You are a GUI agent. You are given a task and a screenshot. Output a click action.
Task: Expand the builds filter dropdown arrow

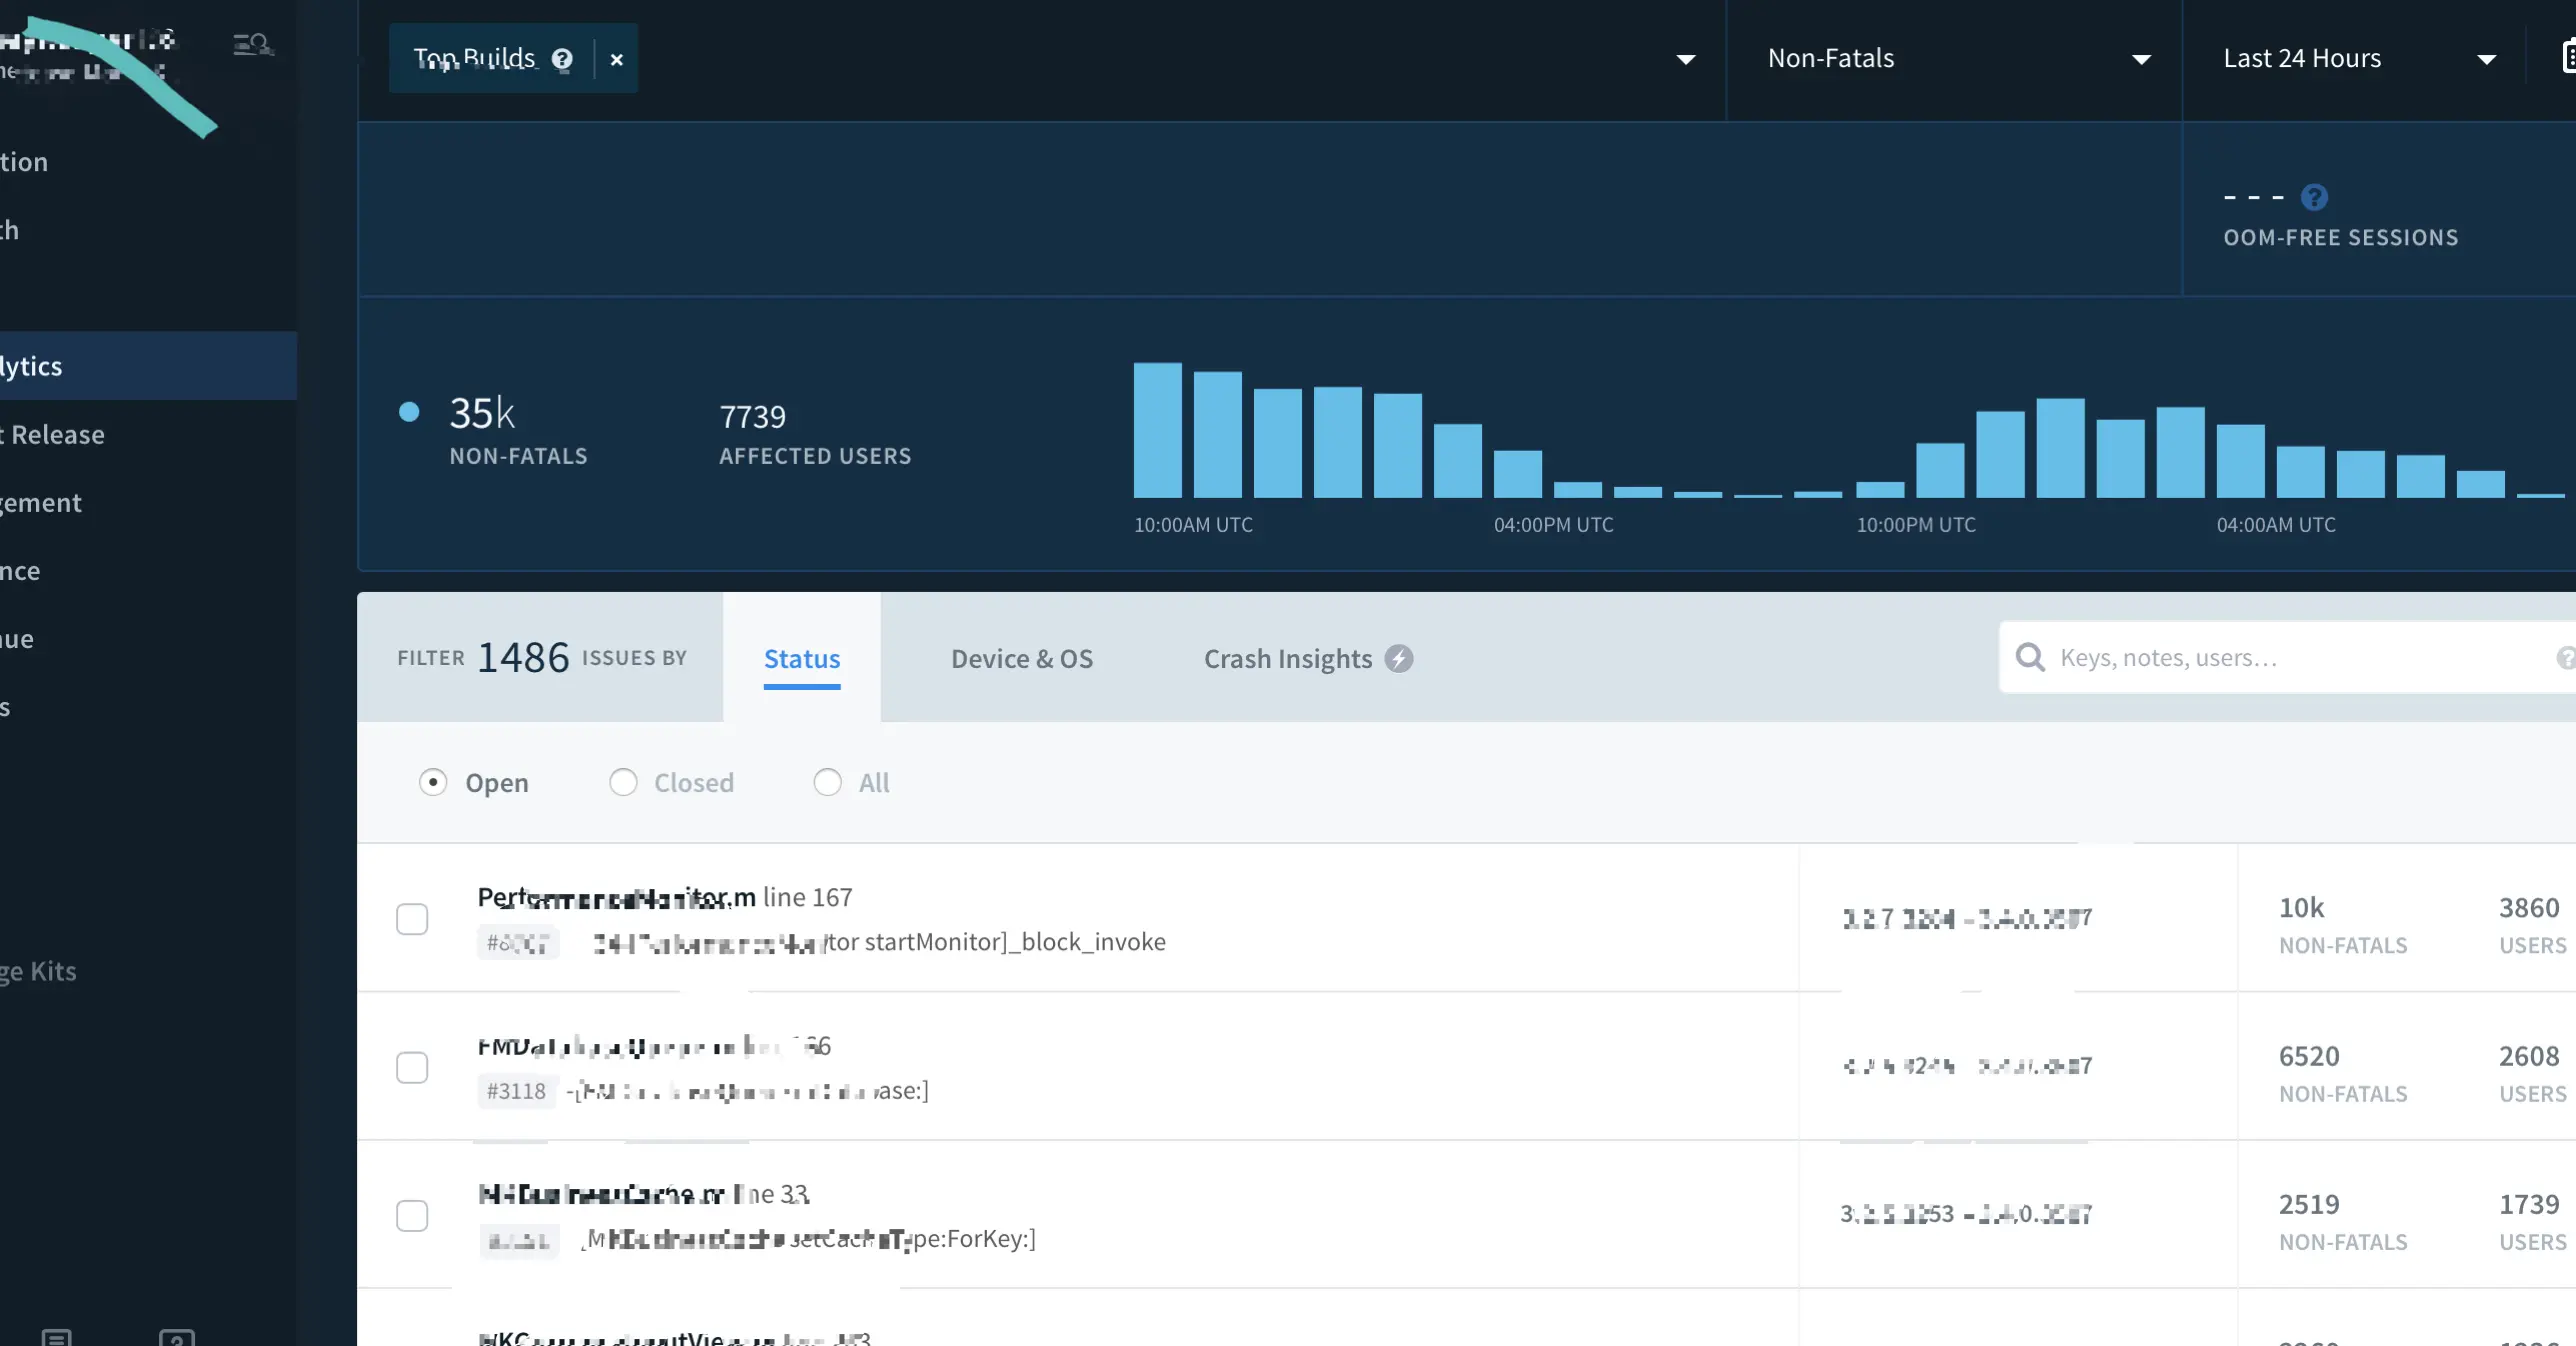[x=1686, y=59]
